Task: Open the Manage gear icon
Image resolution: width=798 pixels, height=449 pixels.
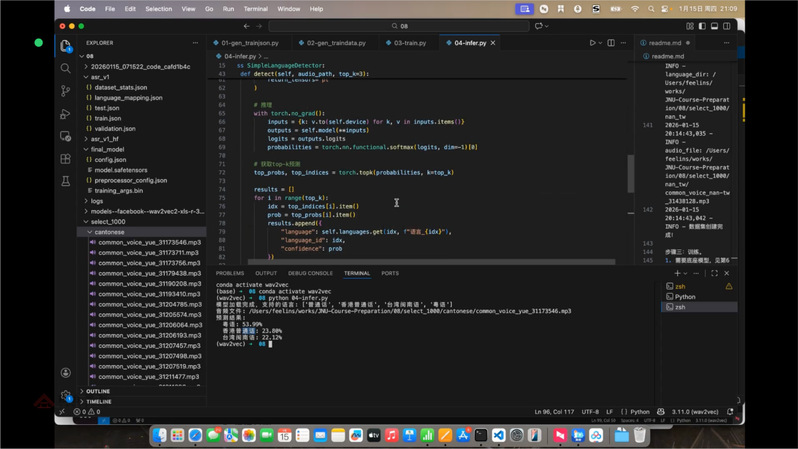Action: [66, 394]
